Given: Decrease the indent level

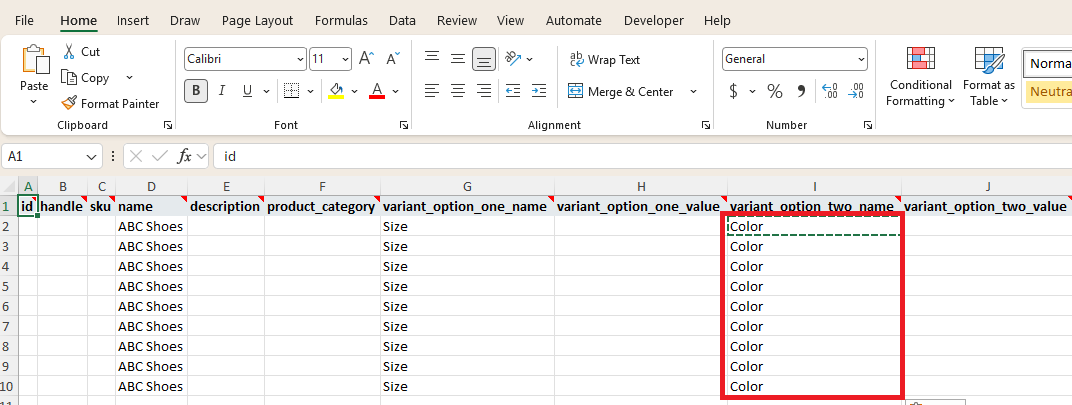Looking at the screenshot, I should tap(513, 90).
